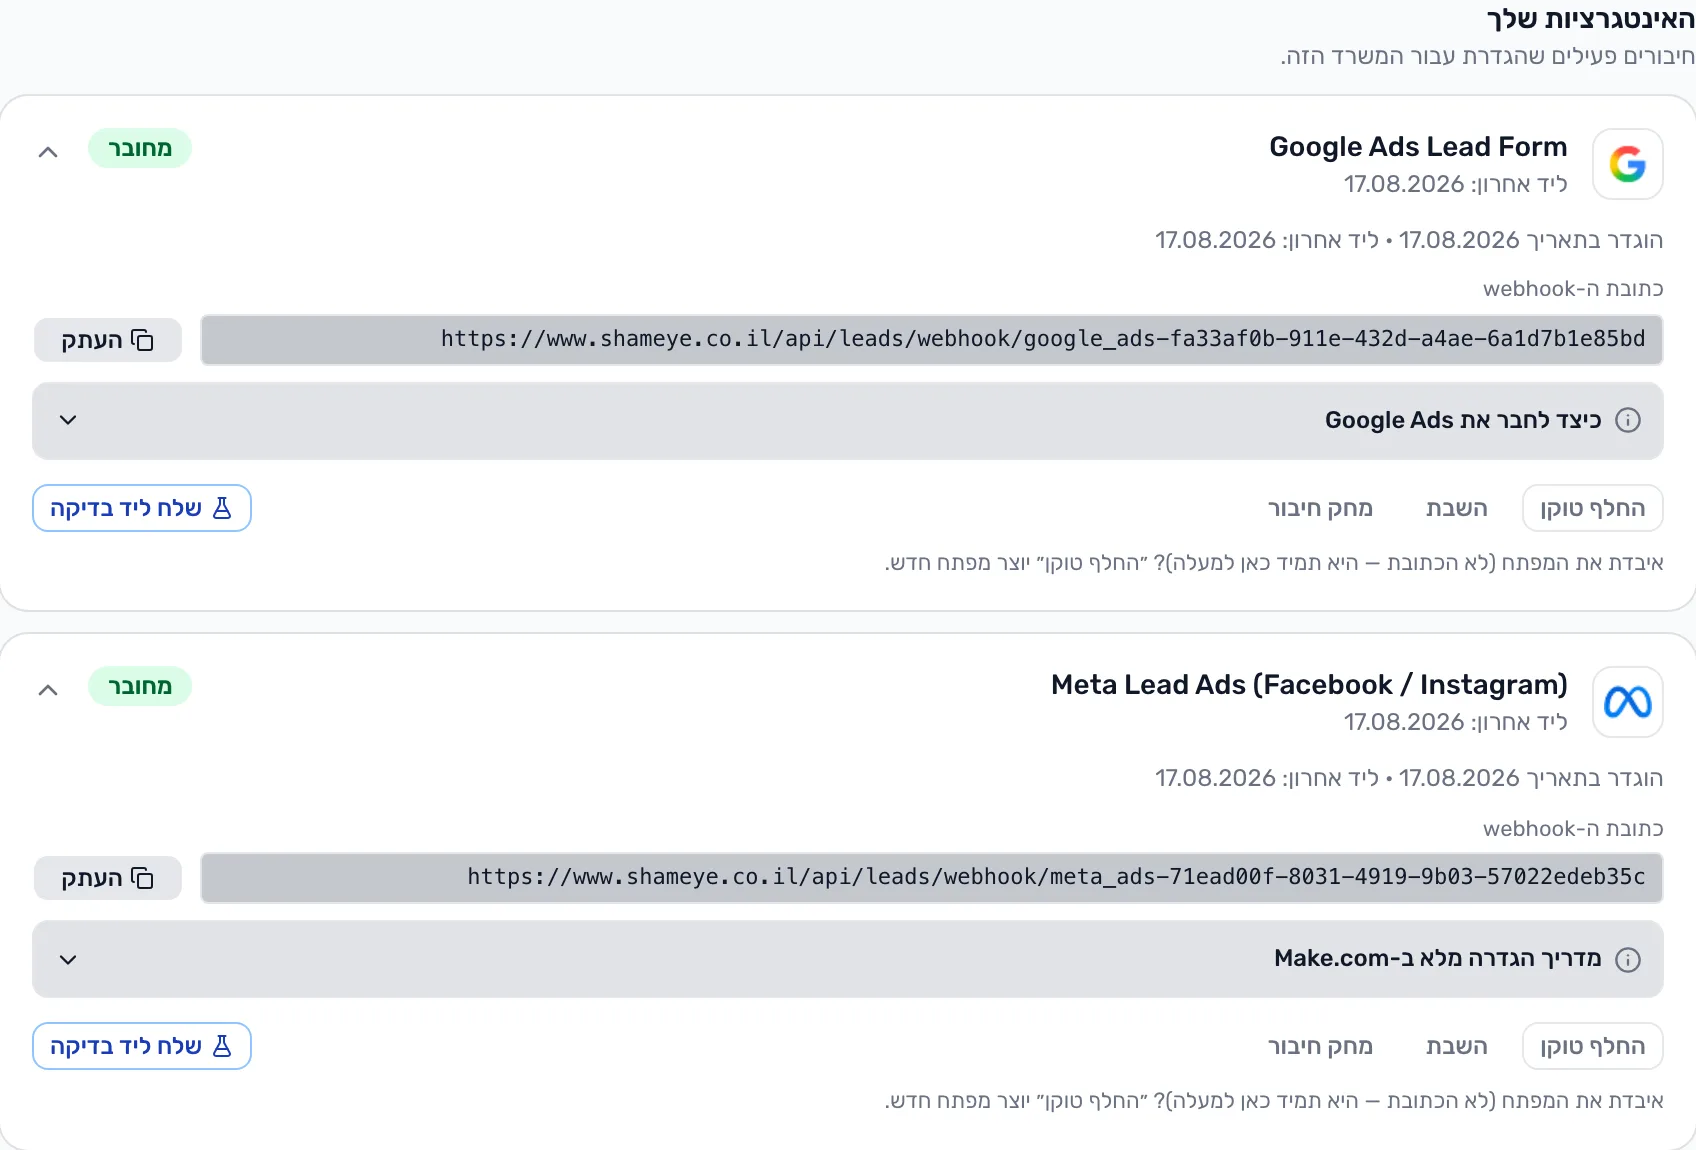Viewport: 1696px width, 1150px height.
Task: Click 'מחק חיבור' for Google Ads
Action: coord(1320,508)
